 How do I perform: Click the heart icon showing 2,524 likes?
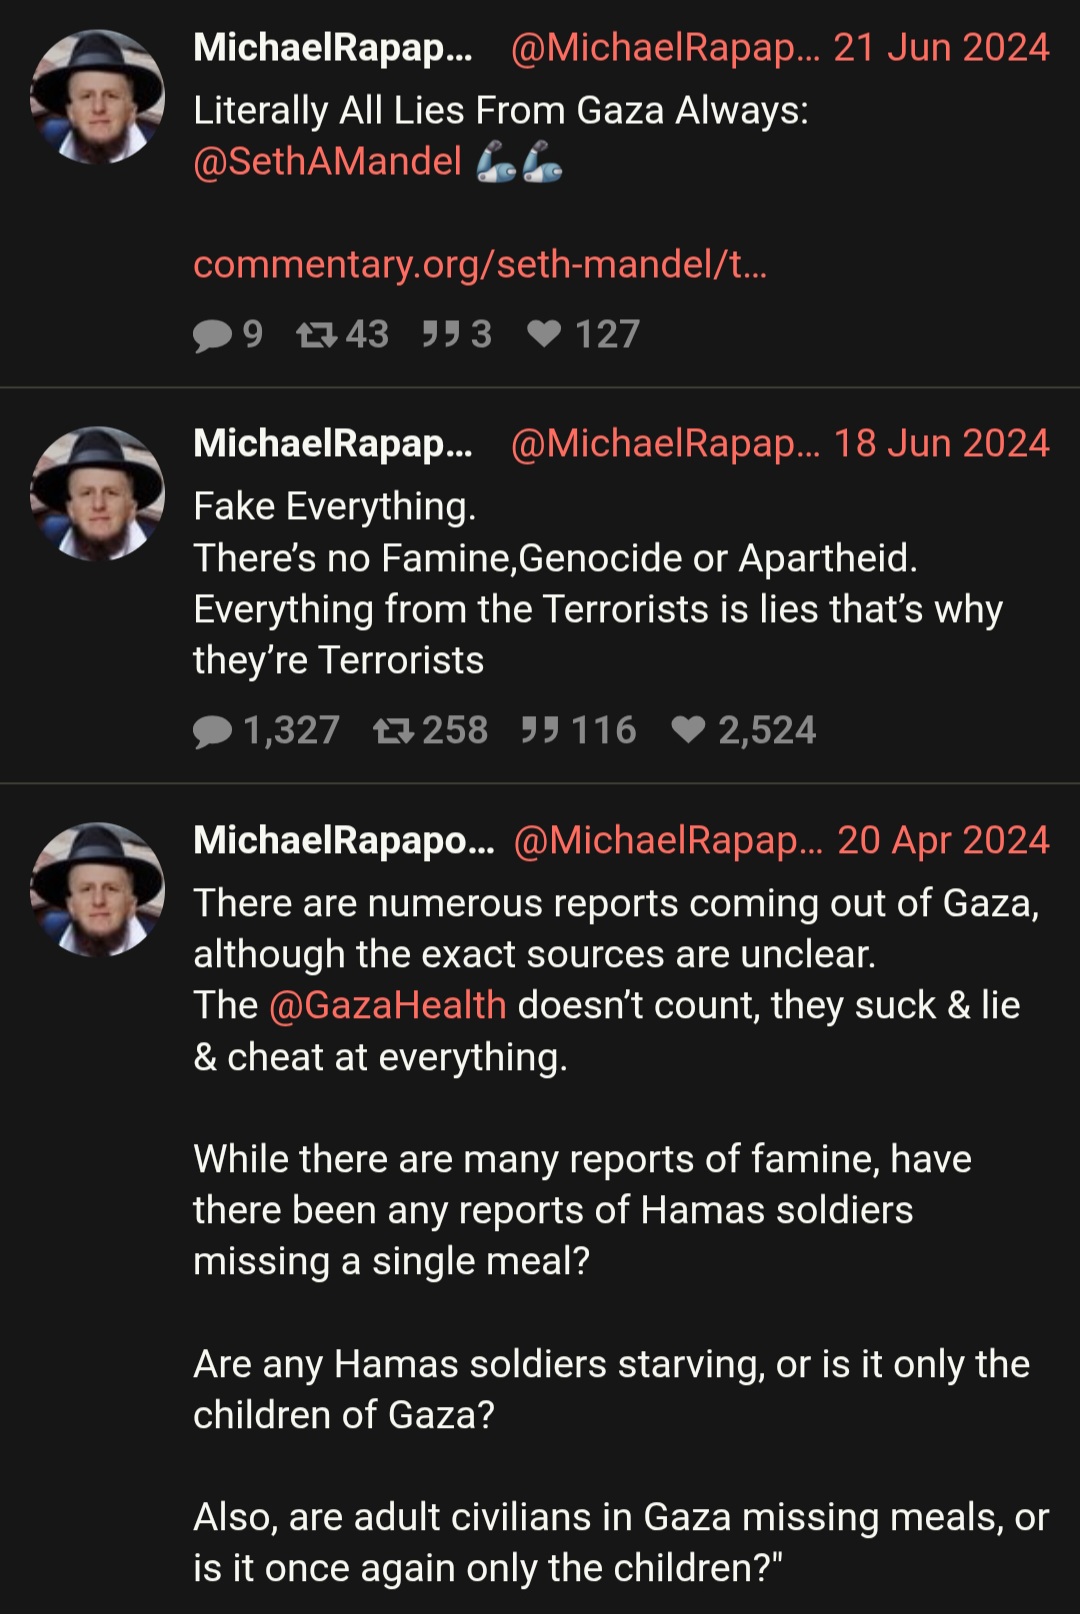click(x=688, y=729)
